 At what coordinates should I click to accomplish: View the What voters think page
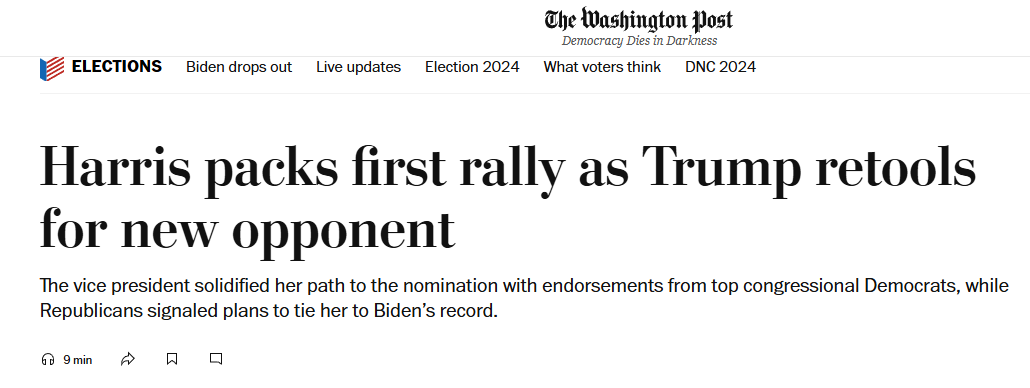pyautogui.click(x=602, y=67)
